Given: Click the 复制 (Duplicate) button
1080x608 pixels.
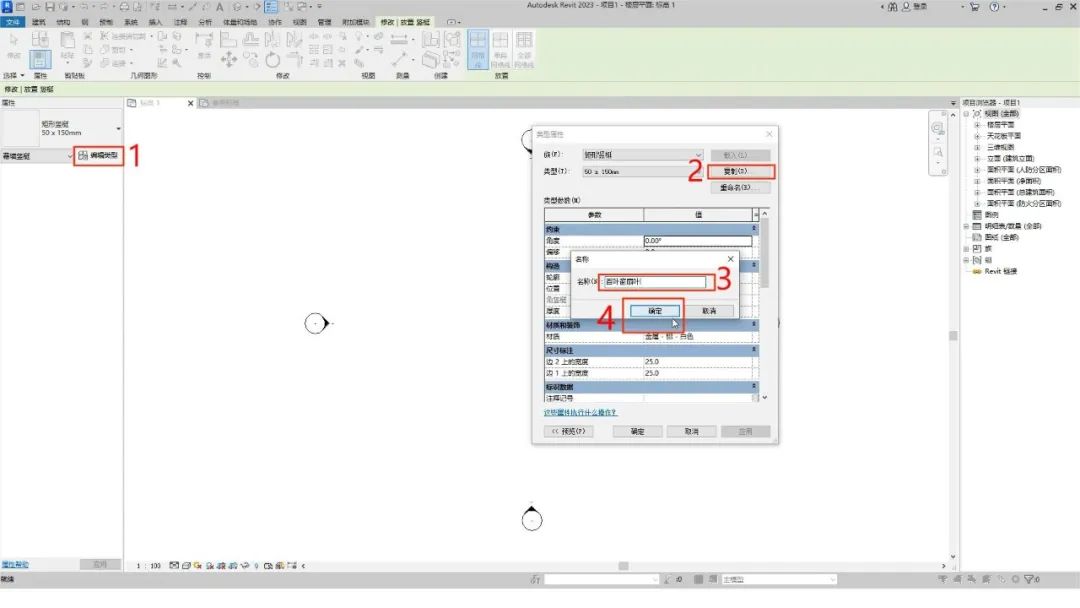Looking at the screenshot, I should [740, 171].
